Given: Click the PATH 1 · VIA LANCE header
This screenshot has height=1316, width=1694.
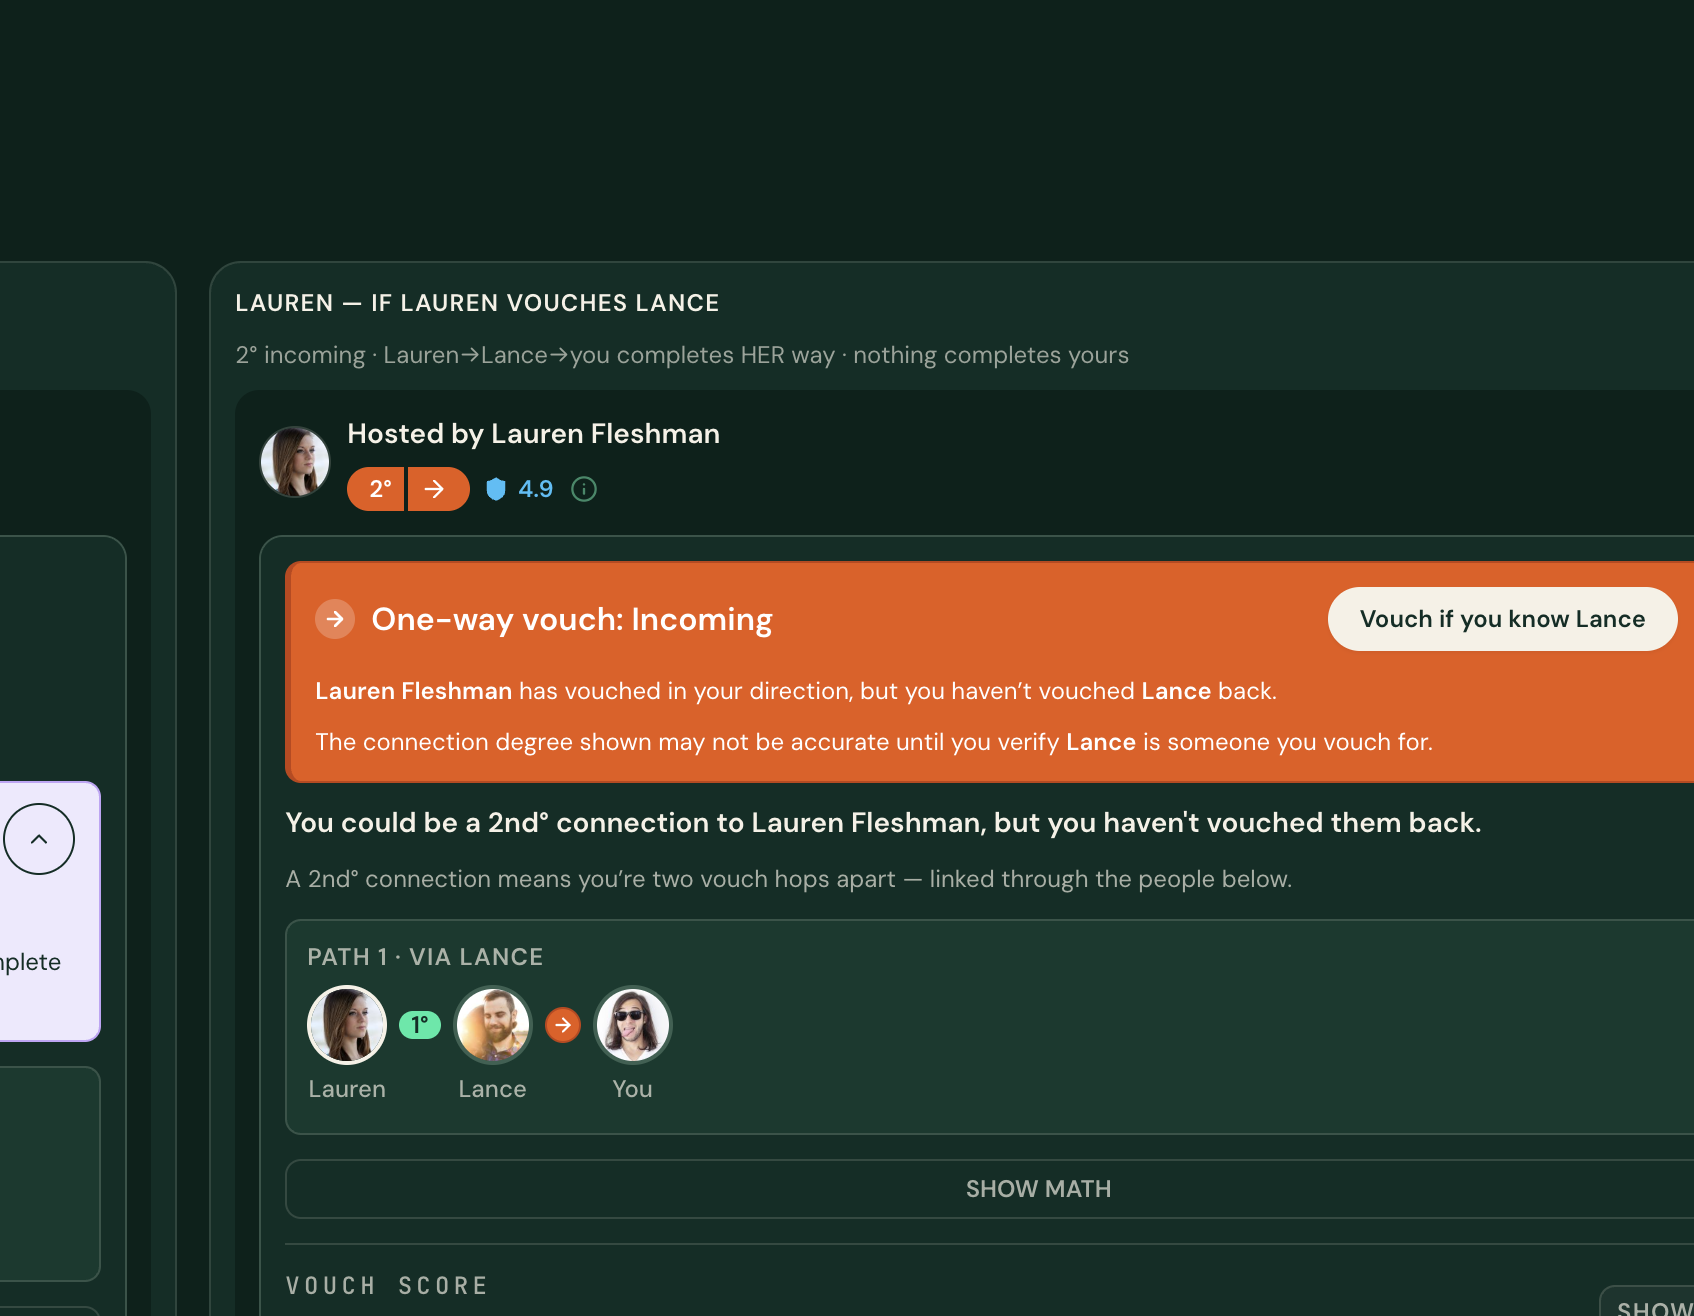Looking at the screenshot, I should click(x=425, y=957).
